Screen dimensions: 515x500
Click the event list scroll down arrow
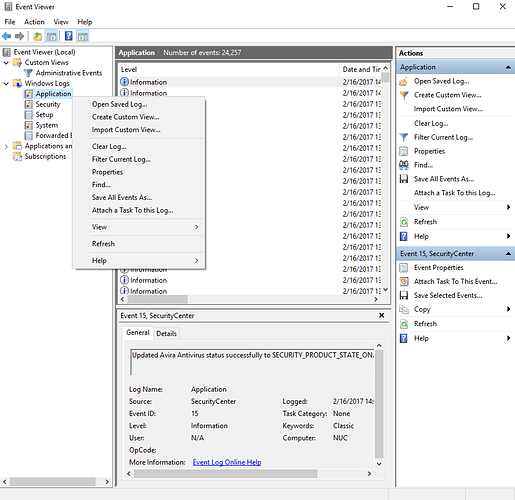click(386, 290)
